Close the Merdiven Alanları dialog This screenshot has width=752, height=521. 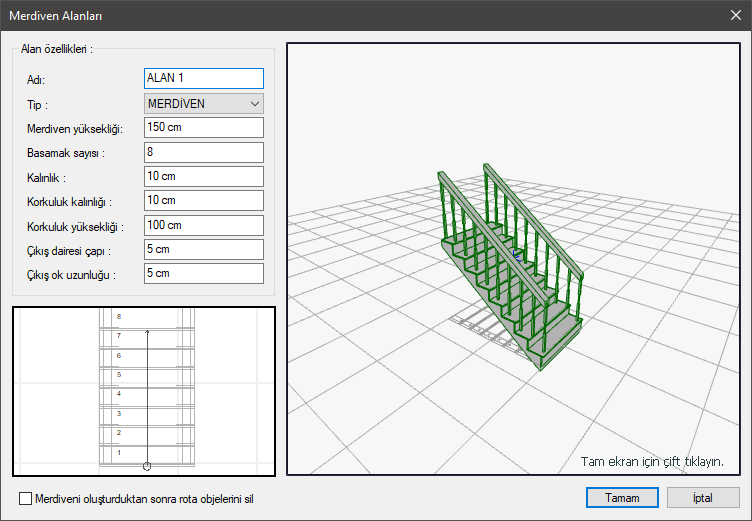pyautogui.click(x=735, y=16)
